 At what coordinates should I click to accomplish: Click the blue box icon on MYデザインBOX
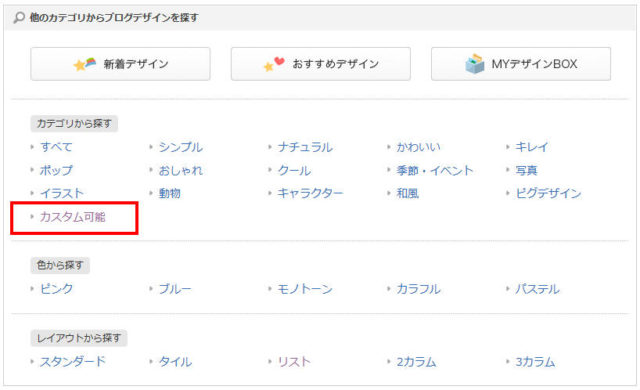click(x=475, y=64)
